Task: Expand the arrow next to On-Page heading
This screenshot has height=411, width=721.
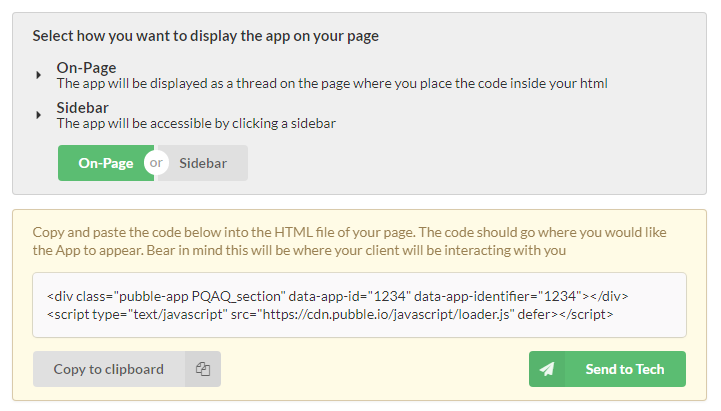Action: pyautogui.click(x=39, y=75)
